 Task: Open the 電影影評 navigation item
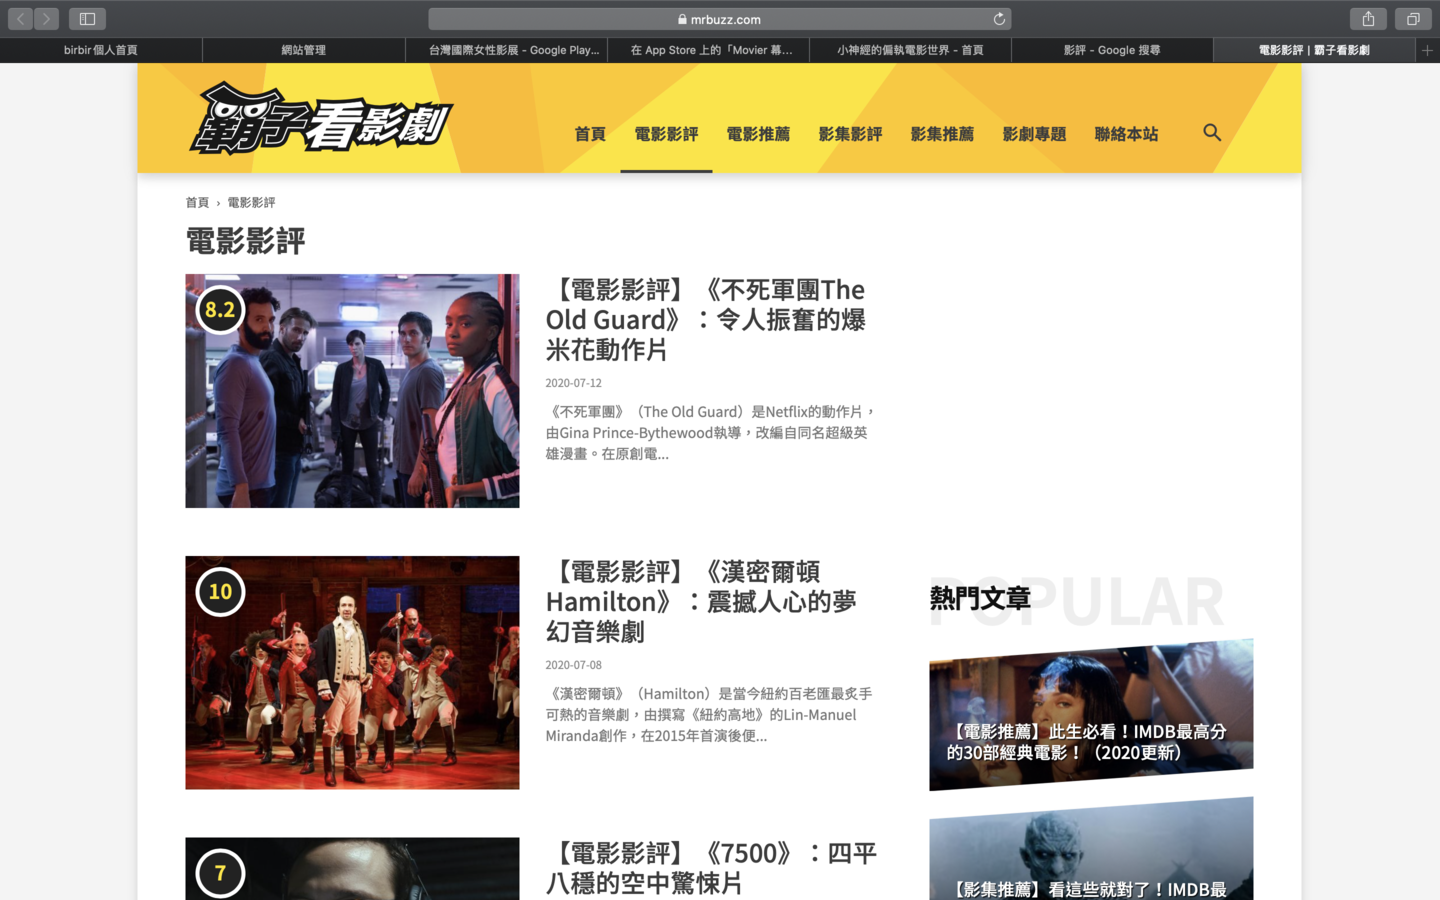pos(666,134)
